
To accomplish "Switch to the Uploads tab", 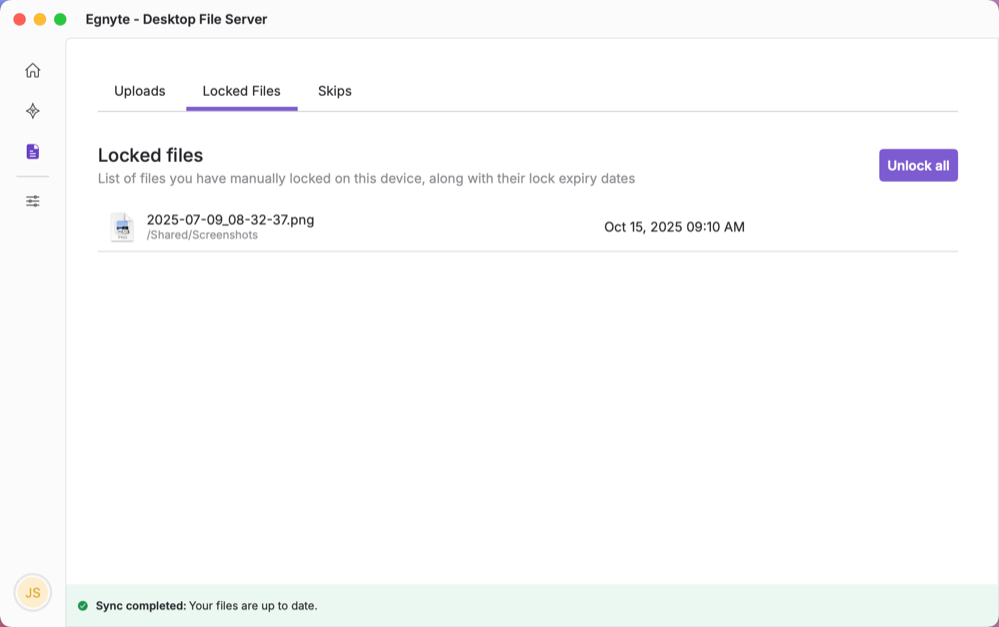I will pyautogui.click(x=139, y=90).
